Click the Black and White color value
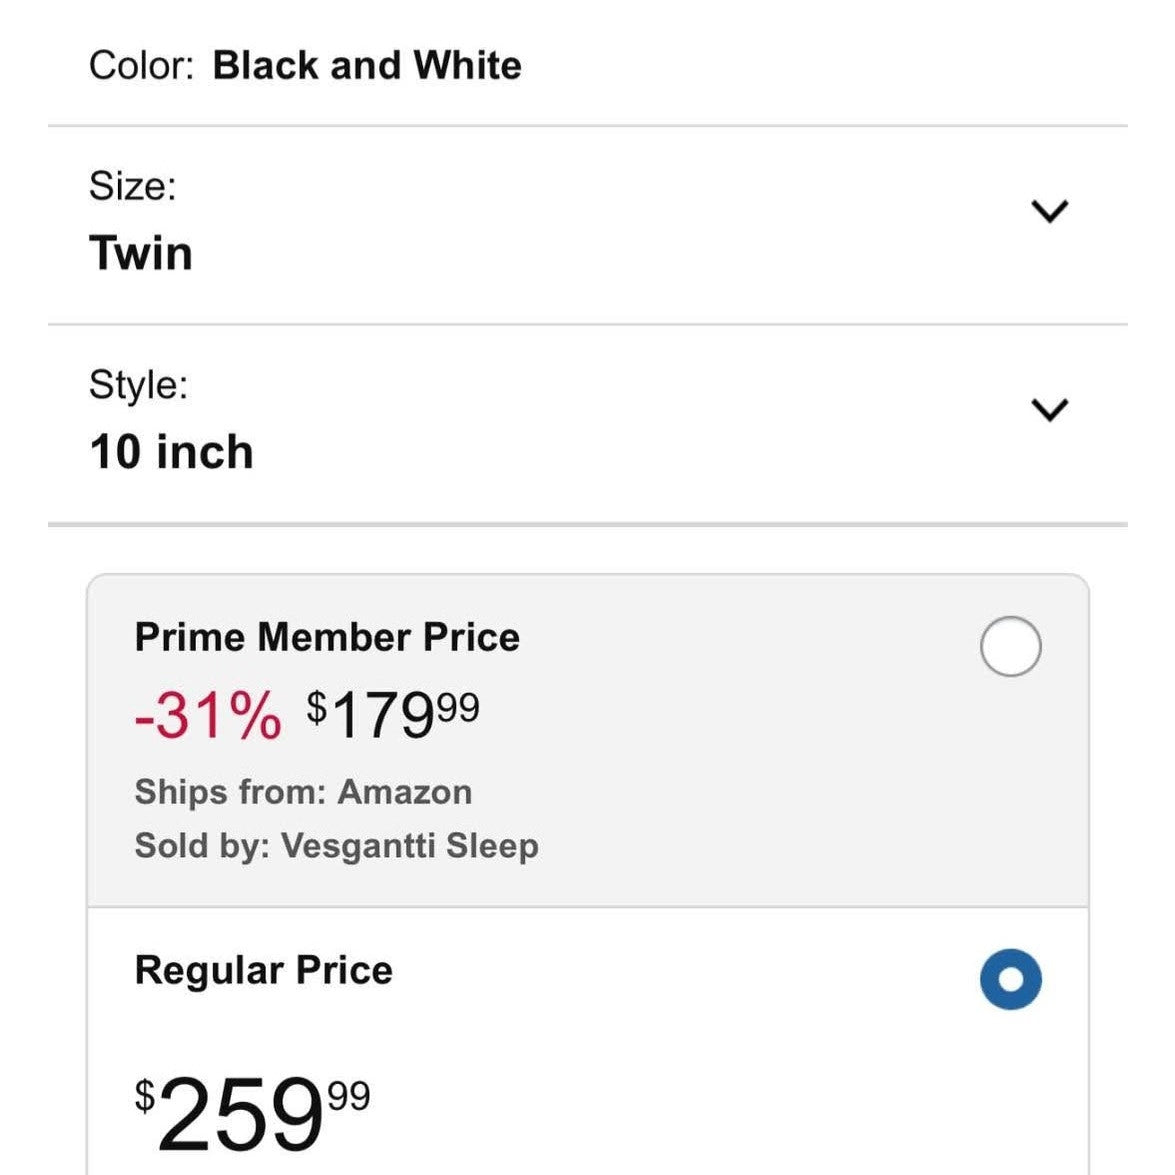Image resolution: width=1175 pixels, height=1175 pixels. [367, 66]
